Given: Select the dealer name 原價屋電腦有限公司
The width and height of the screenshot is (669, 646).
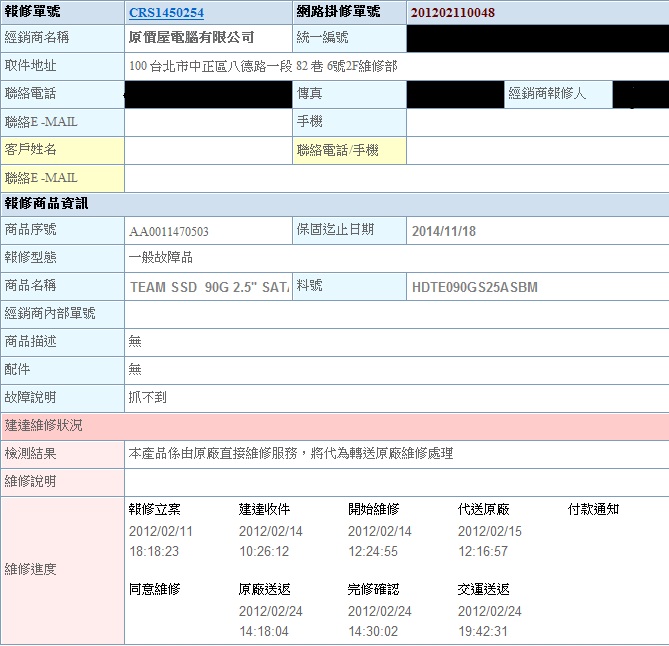Looking at the screenshot, I should 192,38.
